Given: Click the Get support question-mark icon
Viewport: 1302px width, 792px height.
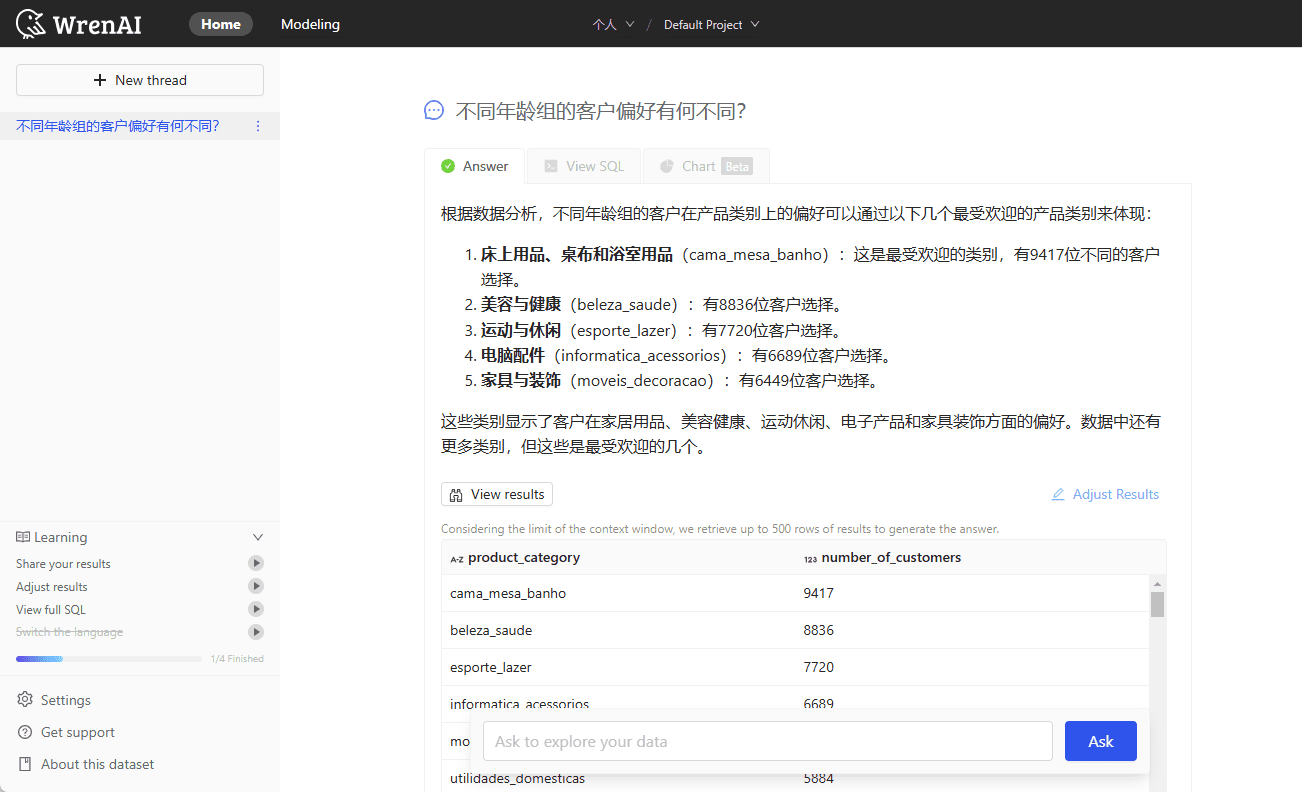Looking at the screenshot, I should pyautogui.click(x=25, y=732).
